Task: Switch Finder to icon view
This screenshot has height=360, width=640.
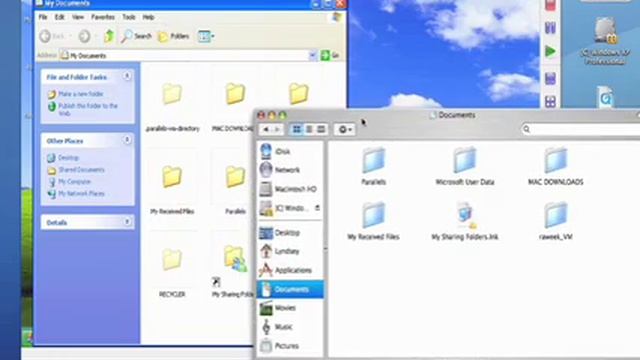Action: 296,129
